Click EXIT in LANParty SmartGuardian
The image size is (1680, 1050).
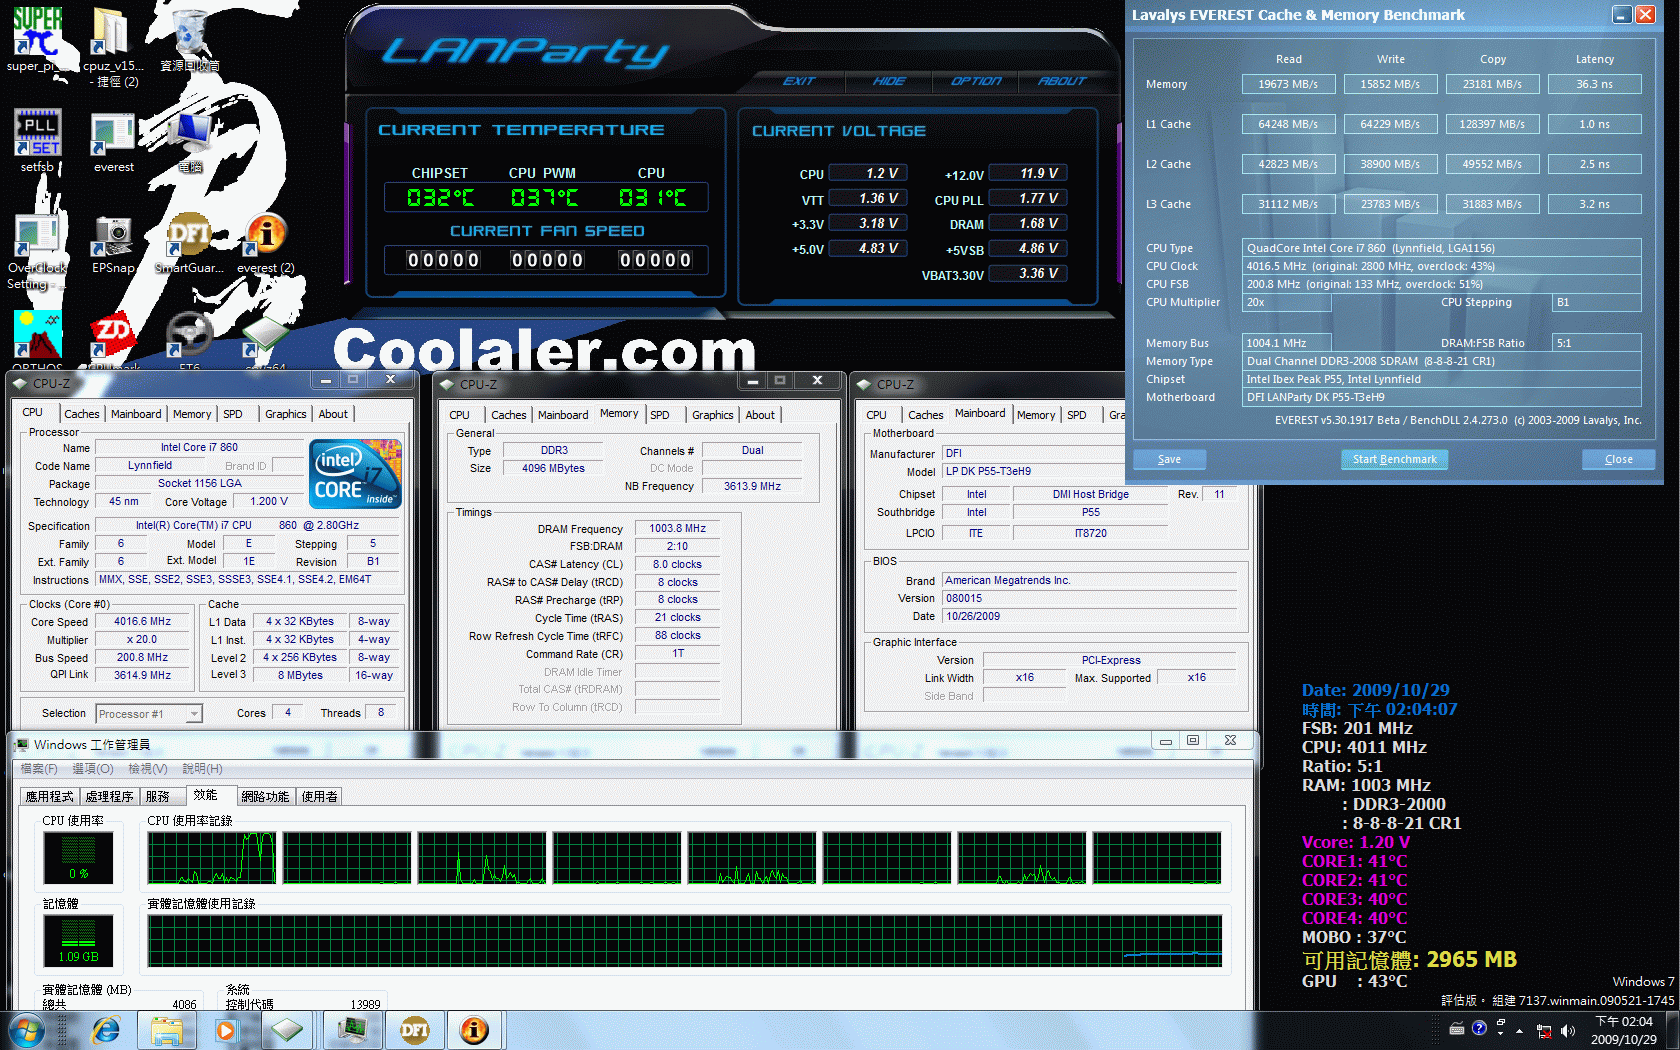799,81
